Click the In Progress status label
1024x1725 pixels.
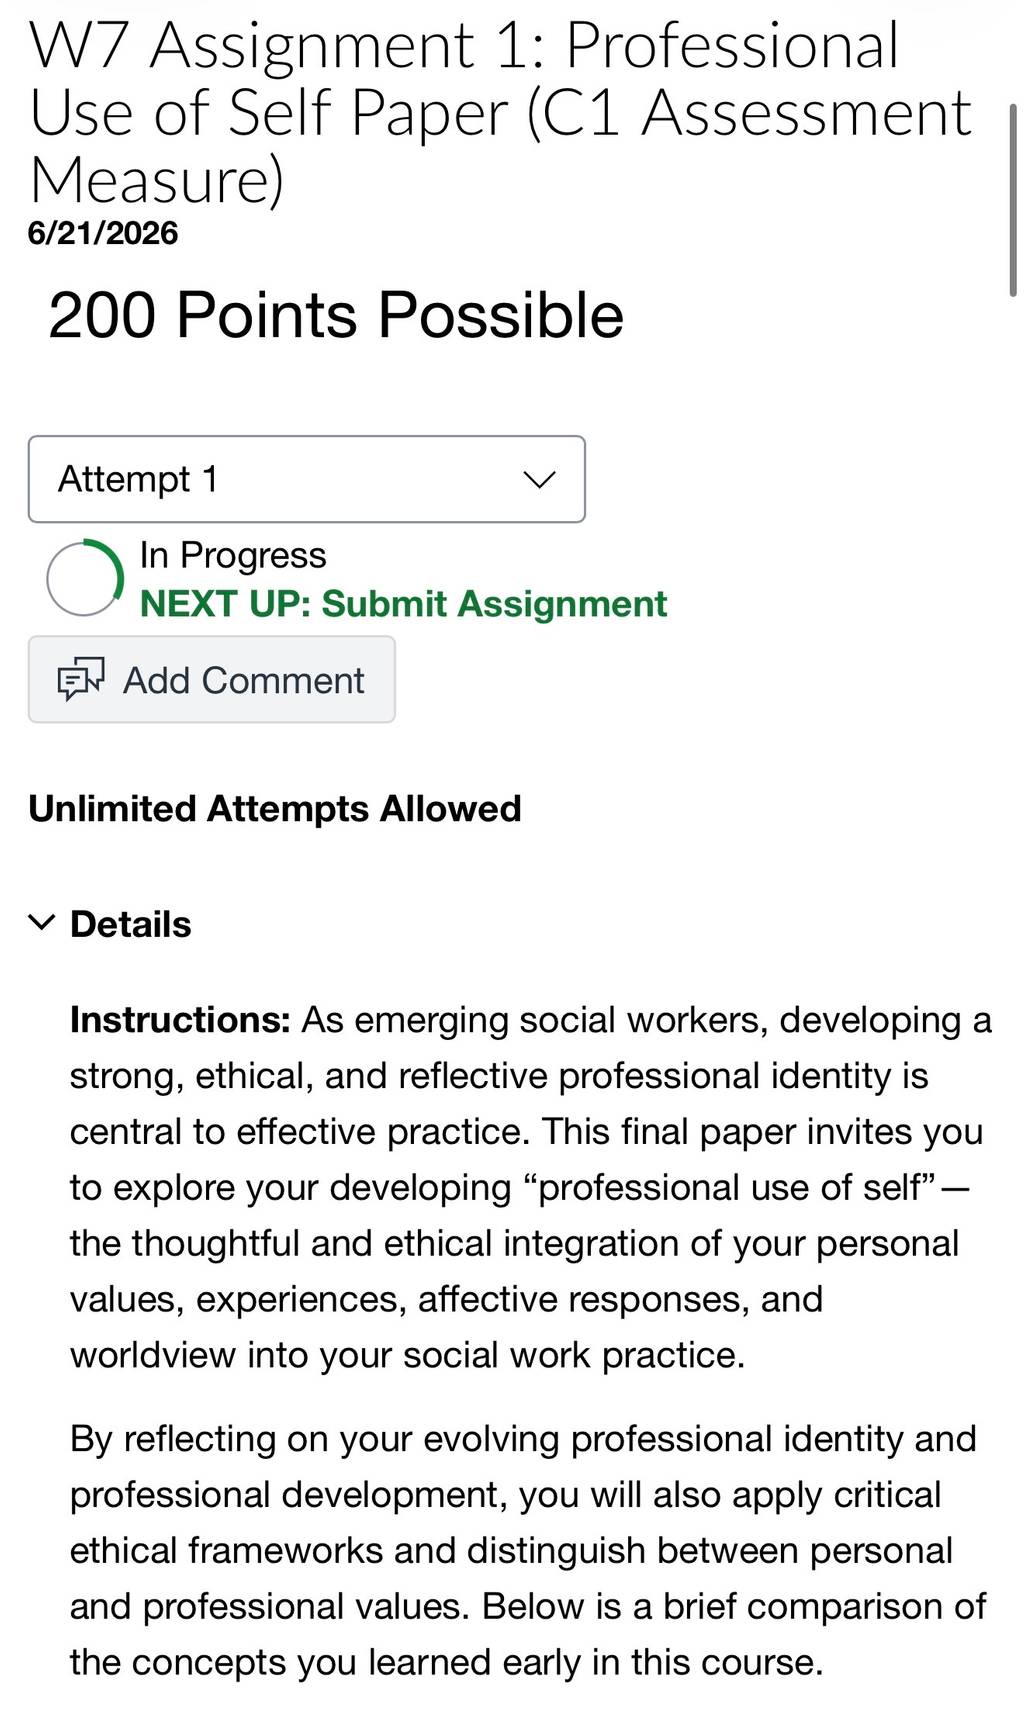(x=233, y=555)
